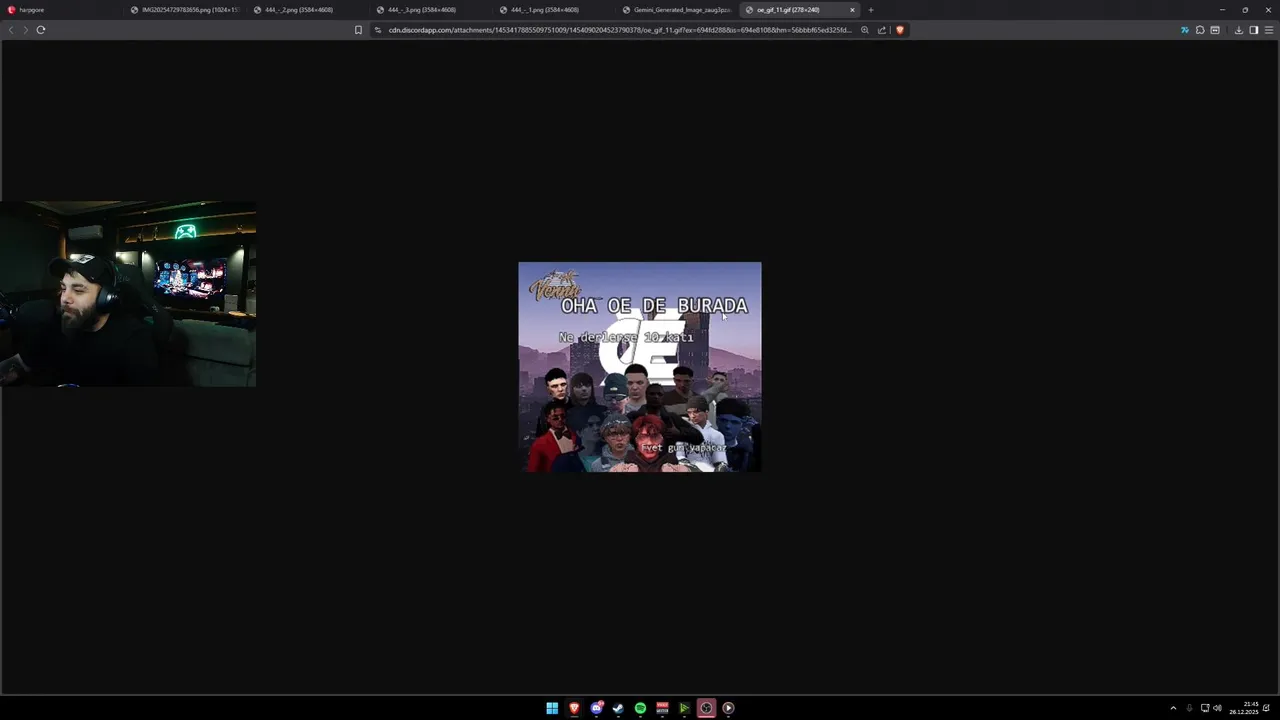Share this page via the share icon
Image resolution: width=1280 pixels, height=720 pixels.
tap(882, 30)
